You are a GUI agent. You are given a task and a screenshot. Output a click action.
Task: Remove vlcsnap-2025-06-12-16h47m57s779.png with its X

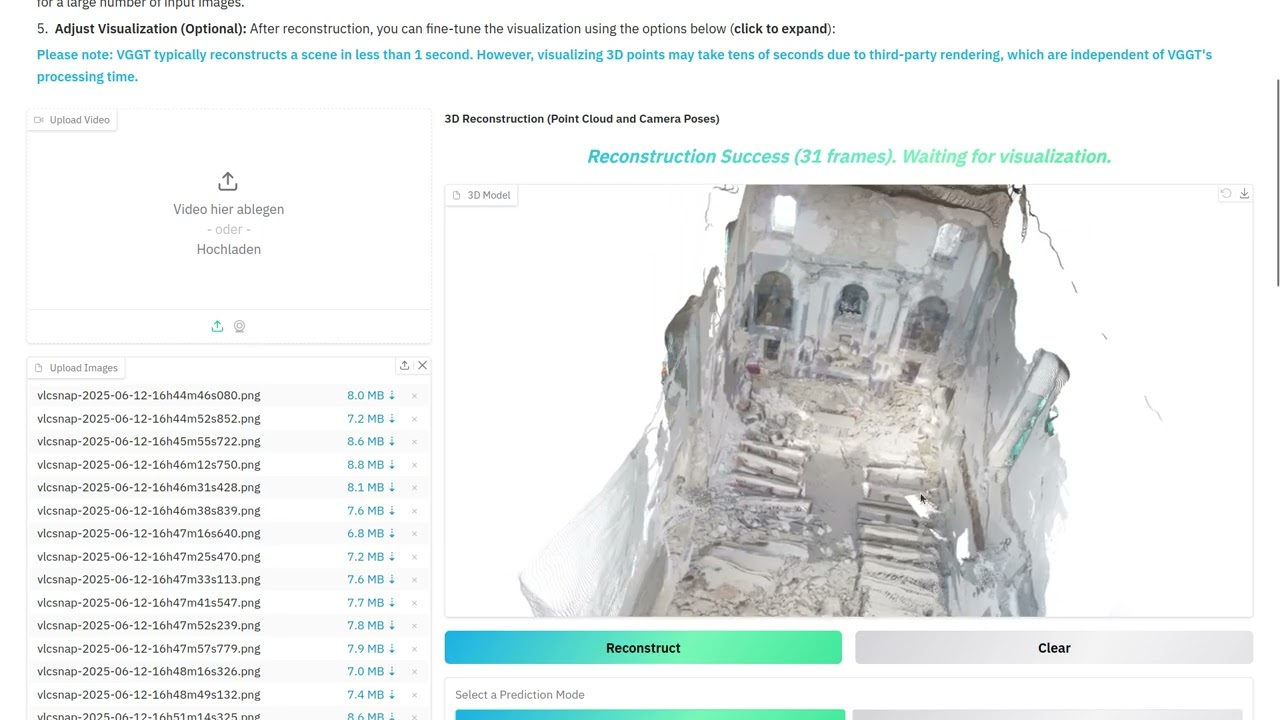[414, 649]
